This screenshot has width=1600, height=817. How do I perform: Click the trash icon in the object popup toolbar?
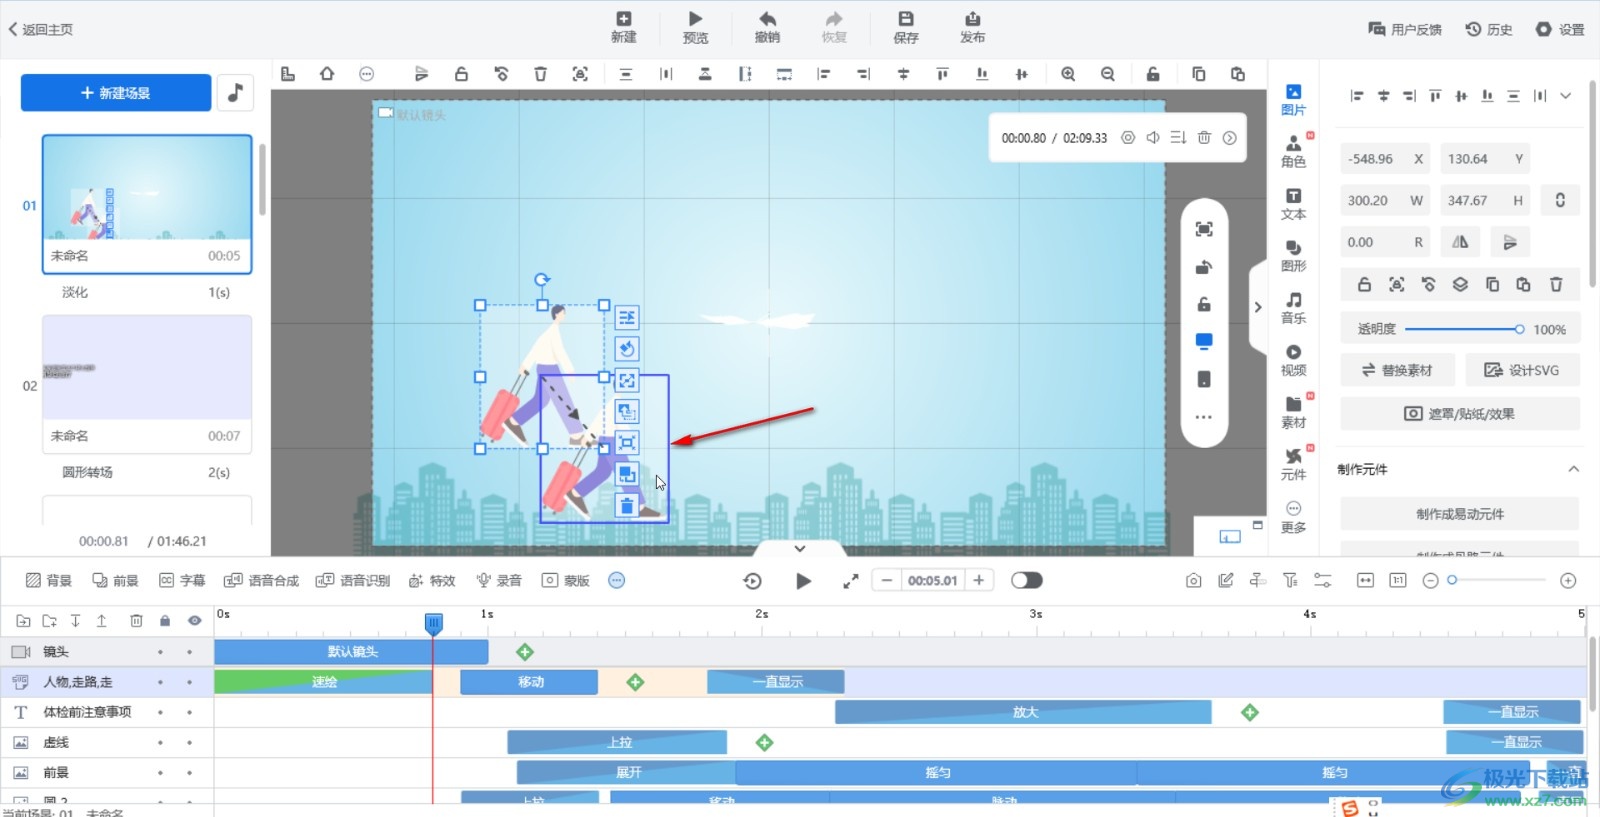627,506
